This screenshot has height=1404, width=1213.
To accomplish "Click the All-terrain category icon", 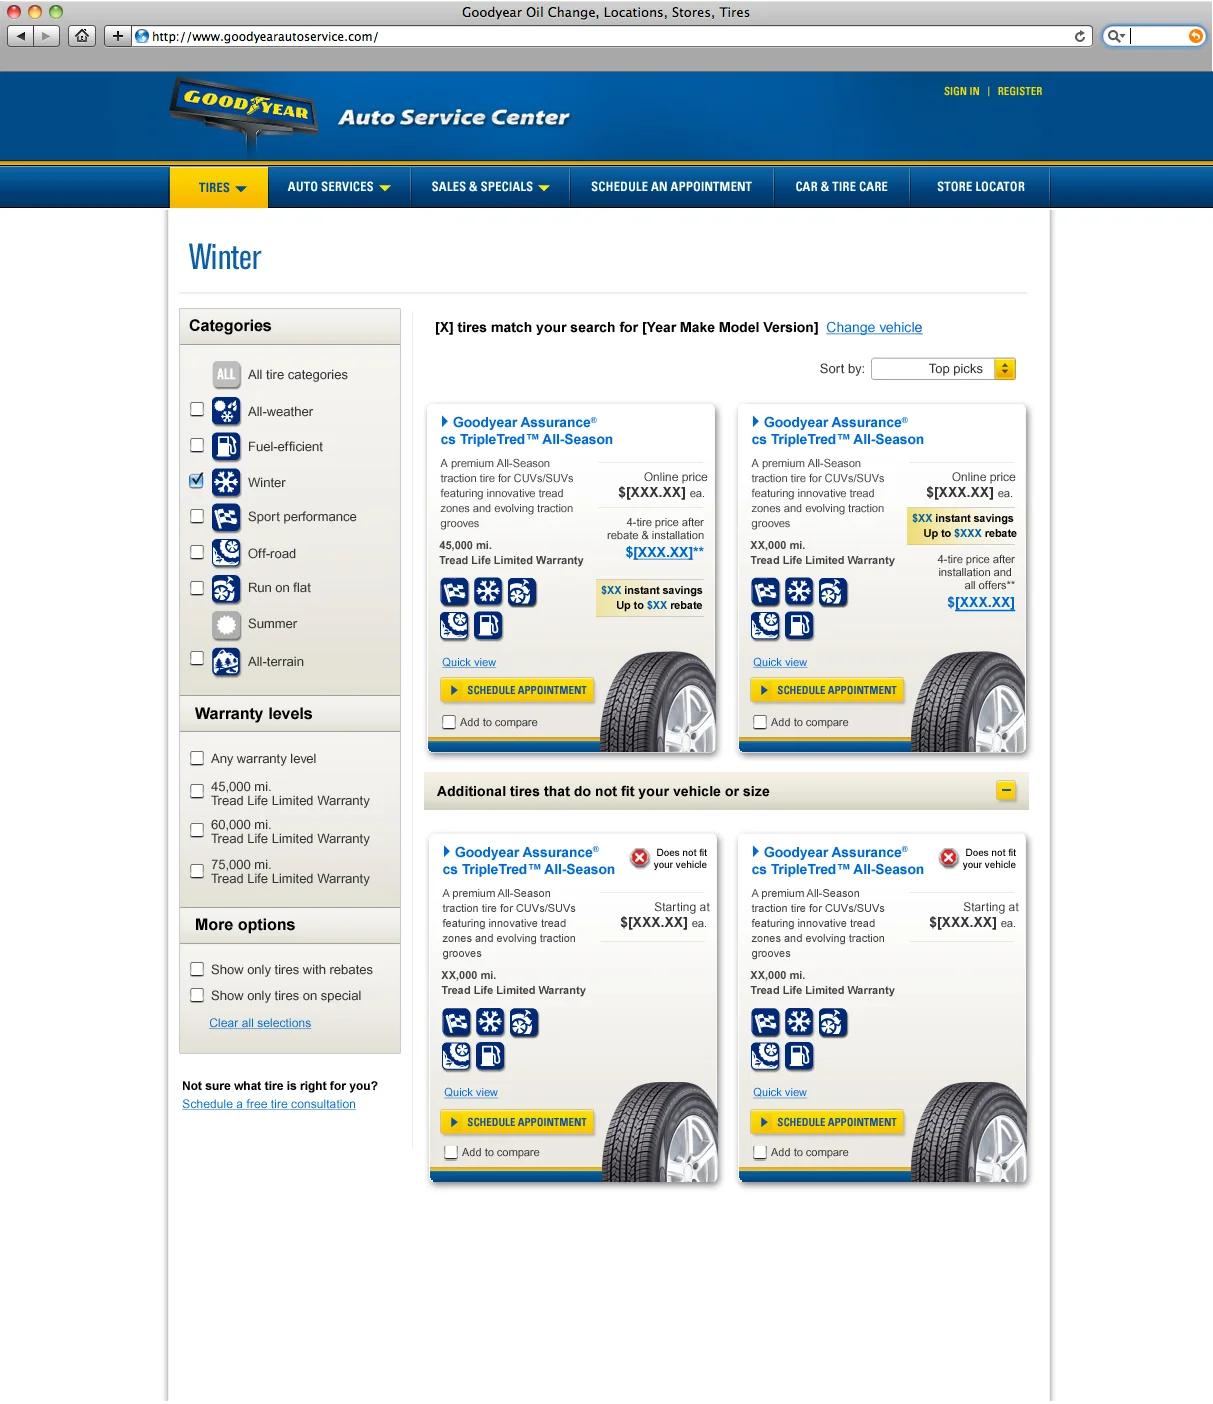I will tap(226, 661).
